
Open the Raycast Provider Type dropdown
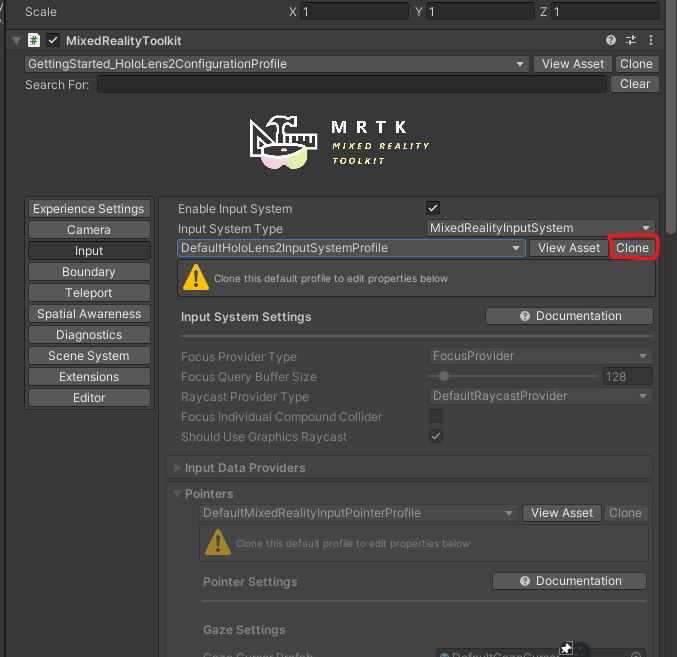(541, 396)
